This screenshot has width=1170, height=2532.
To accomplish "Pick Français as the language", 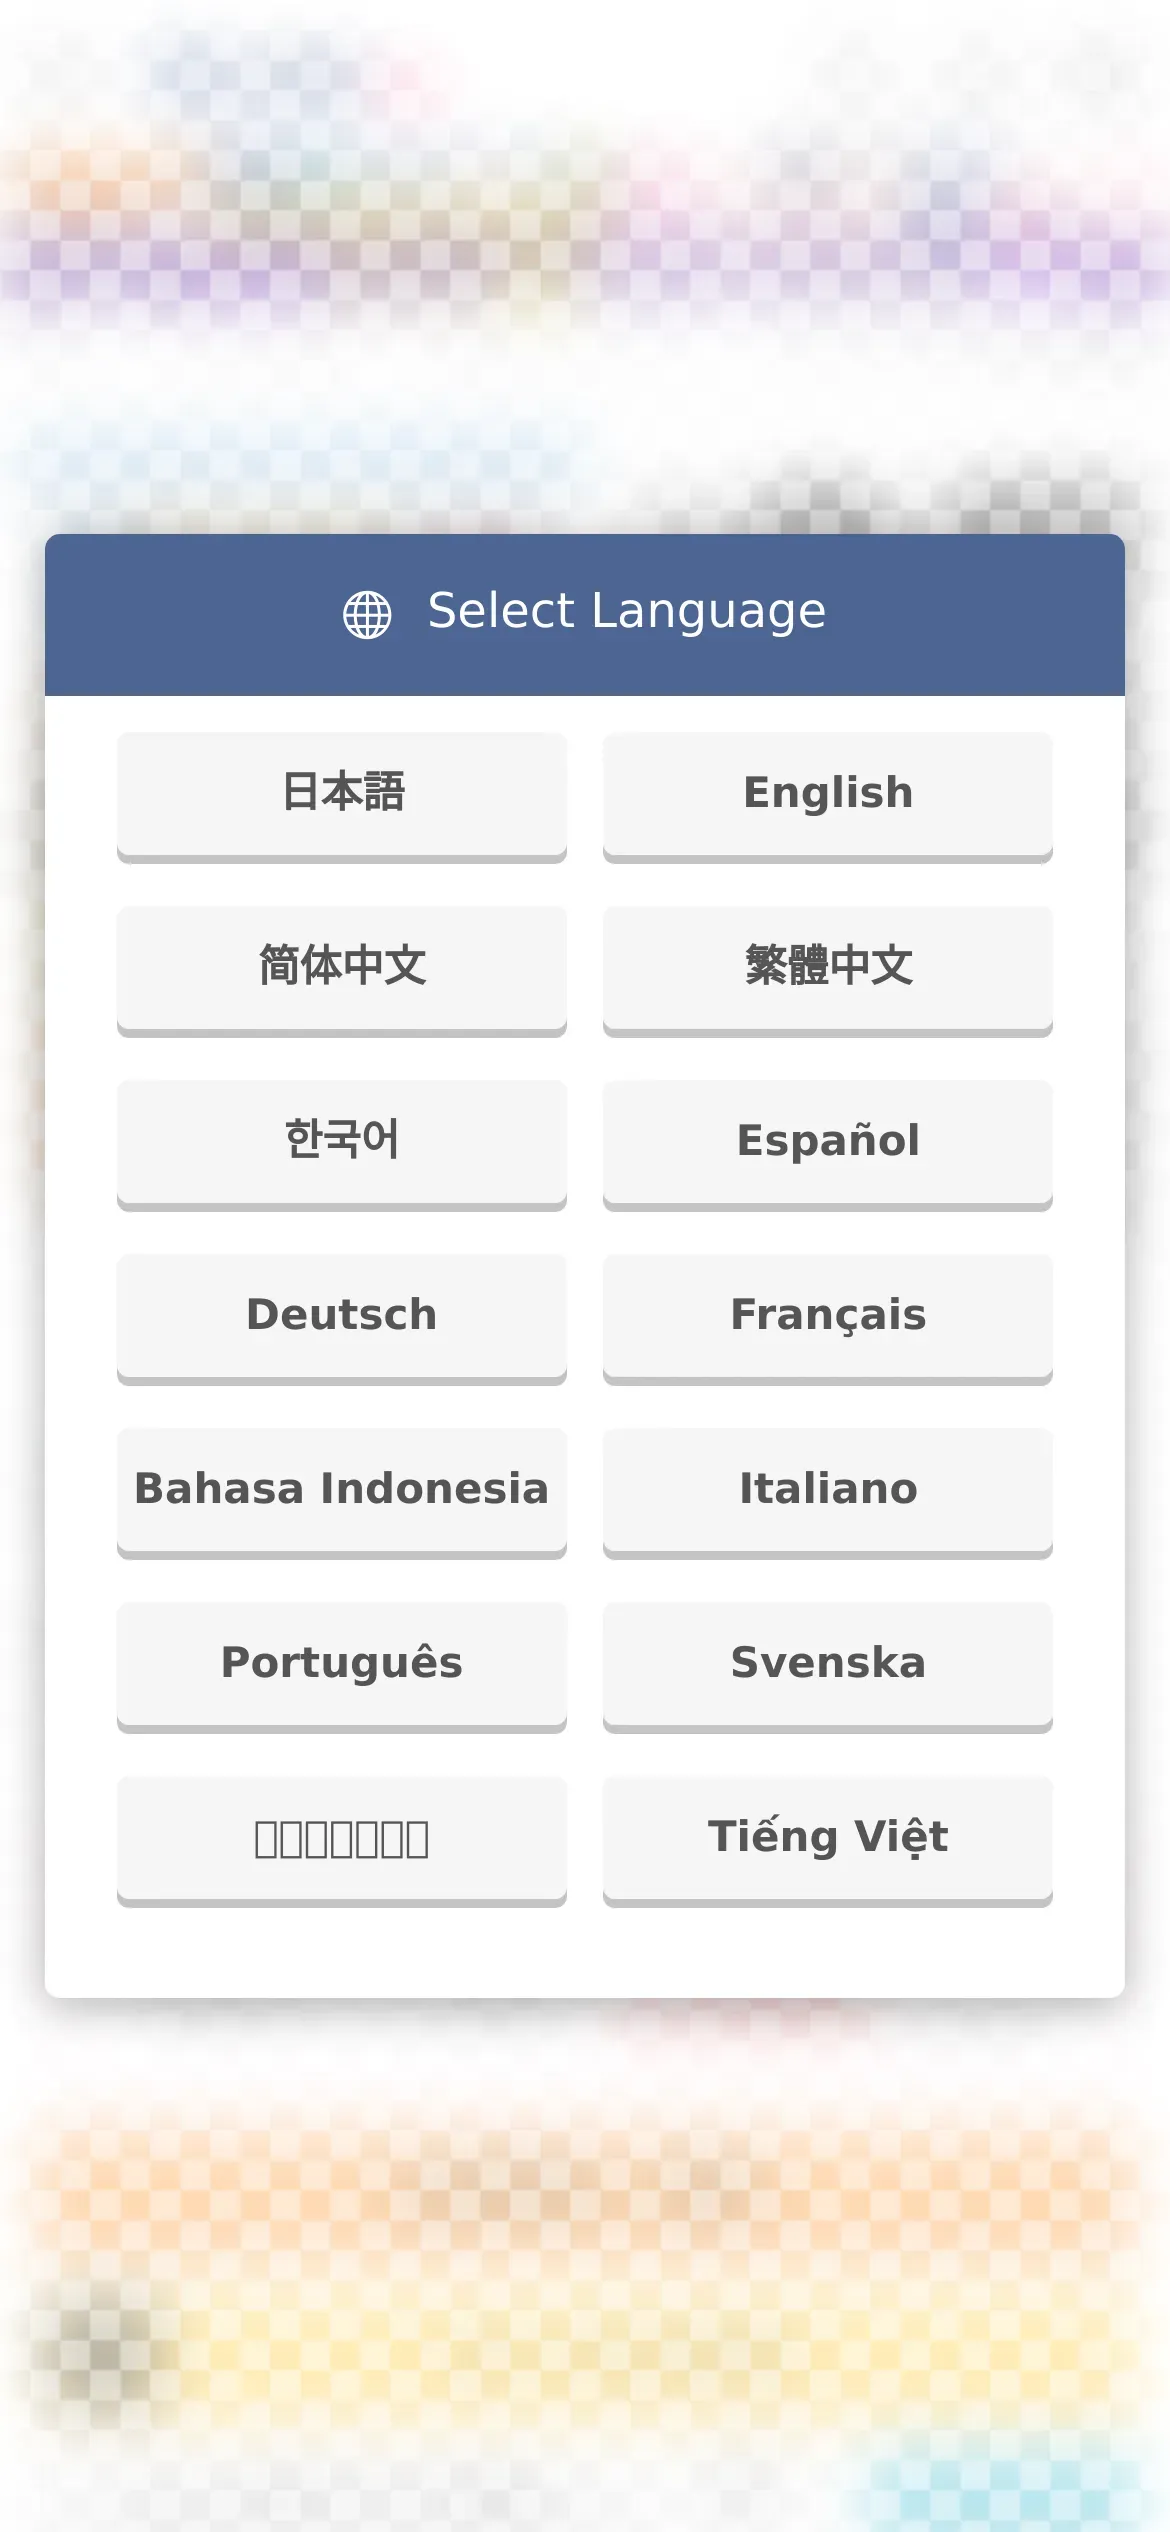I will (828, 1319).
